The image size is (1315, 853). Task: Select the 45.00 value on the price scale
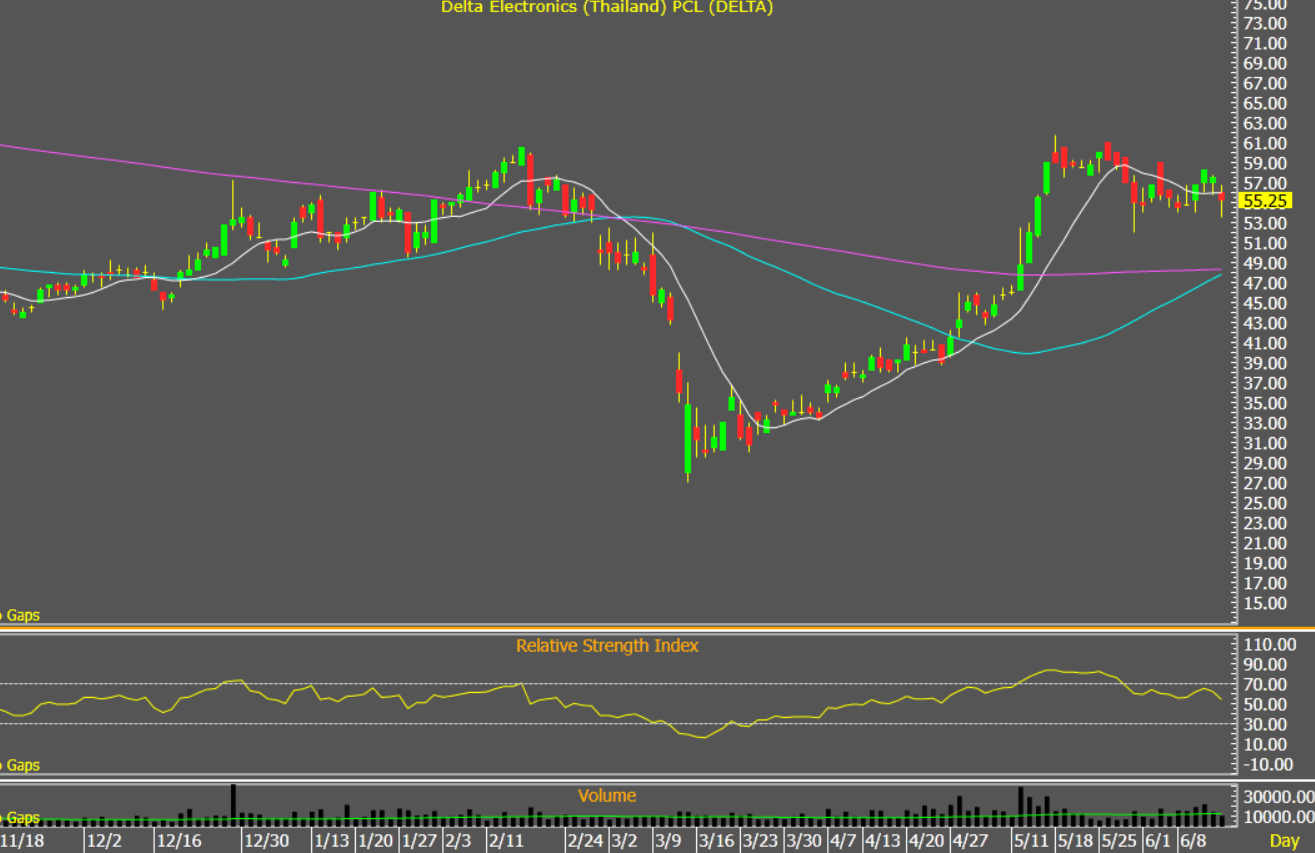(1265, 304)
